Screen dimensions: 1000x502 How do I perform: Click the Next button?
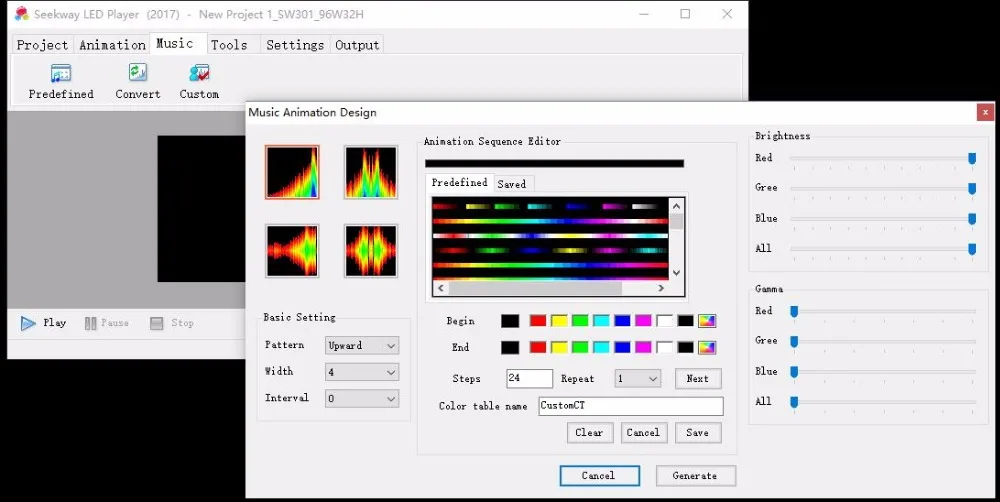[x=698, y=378]
